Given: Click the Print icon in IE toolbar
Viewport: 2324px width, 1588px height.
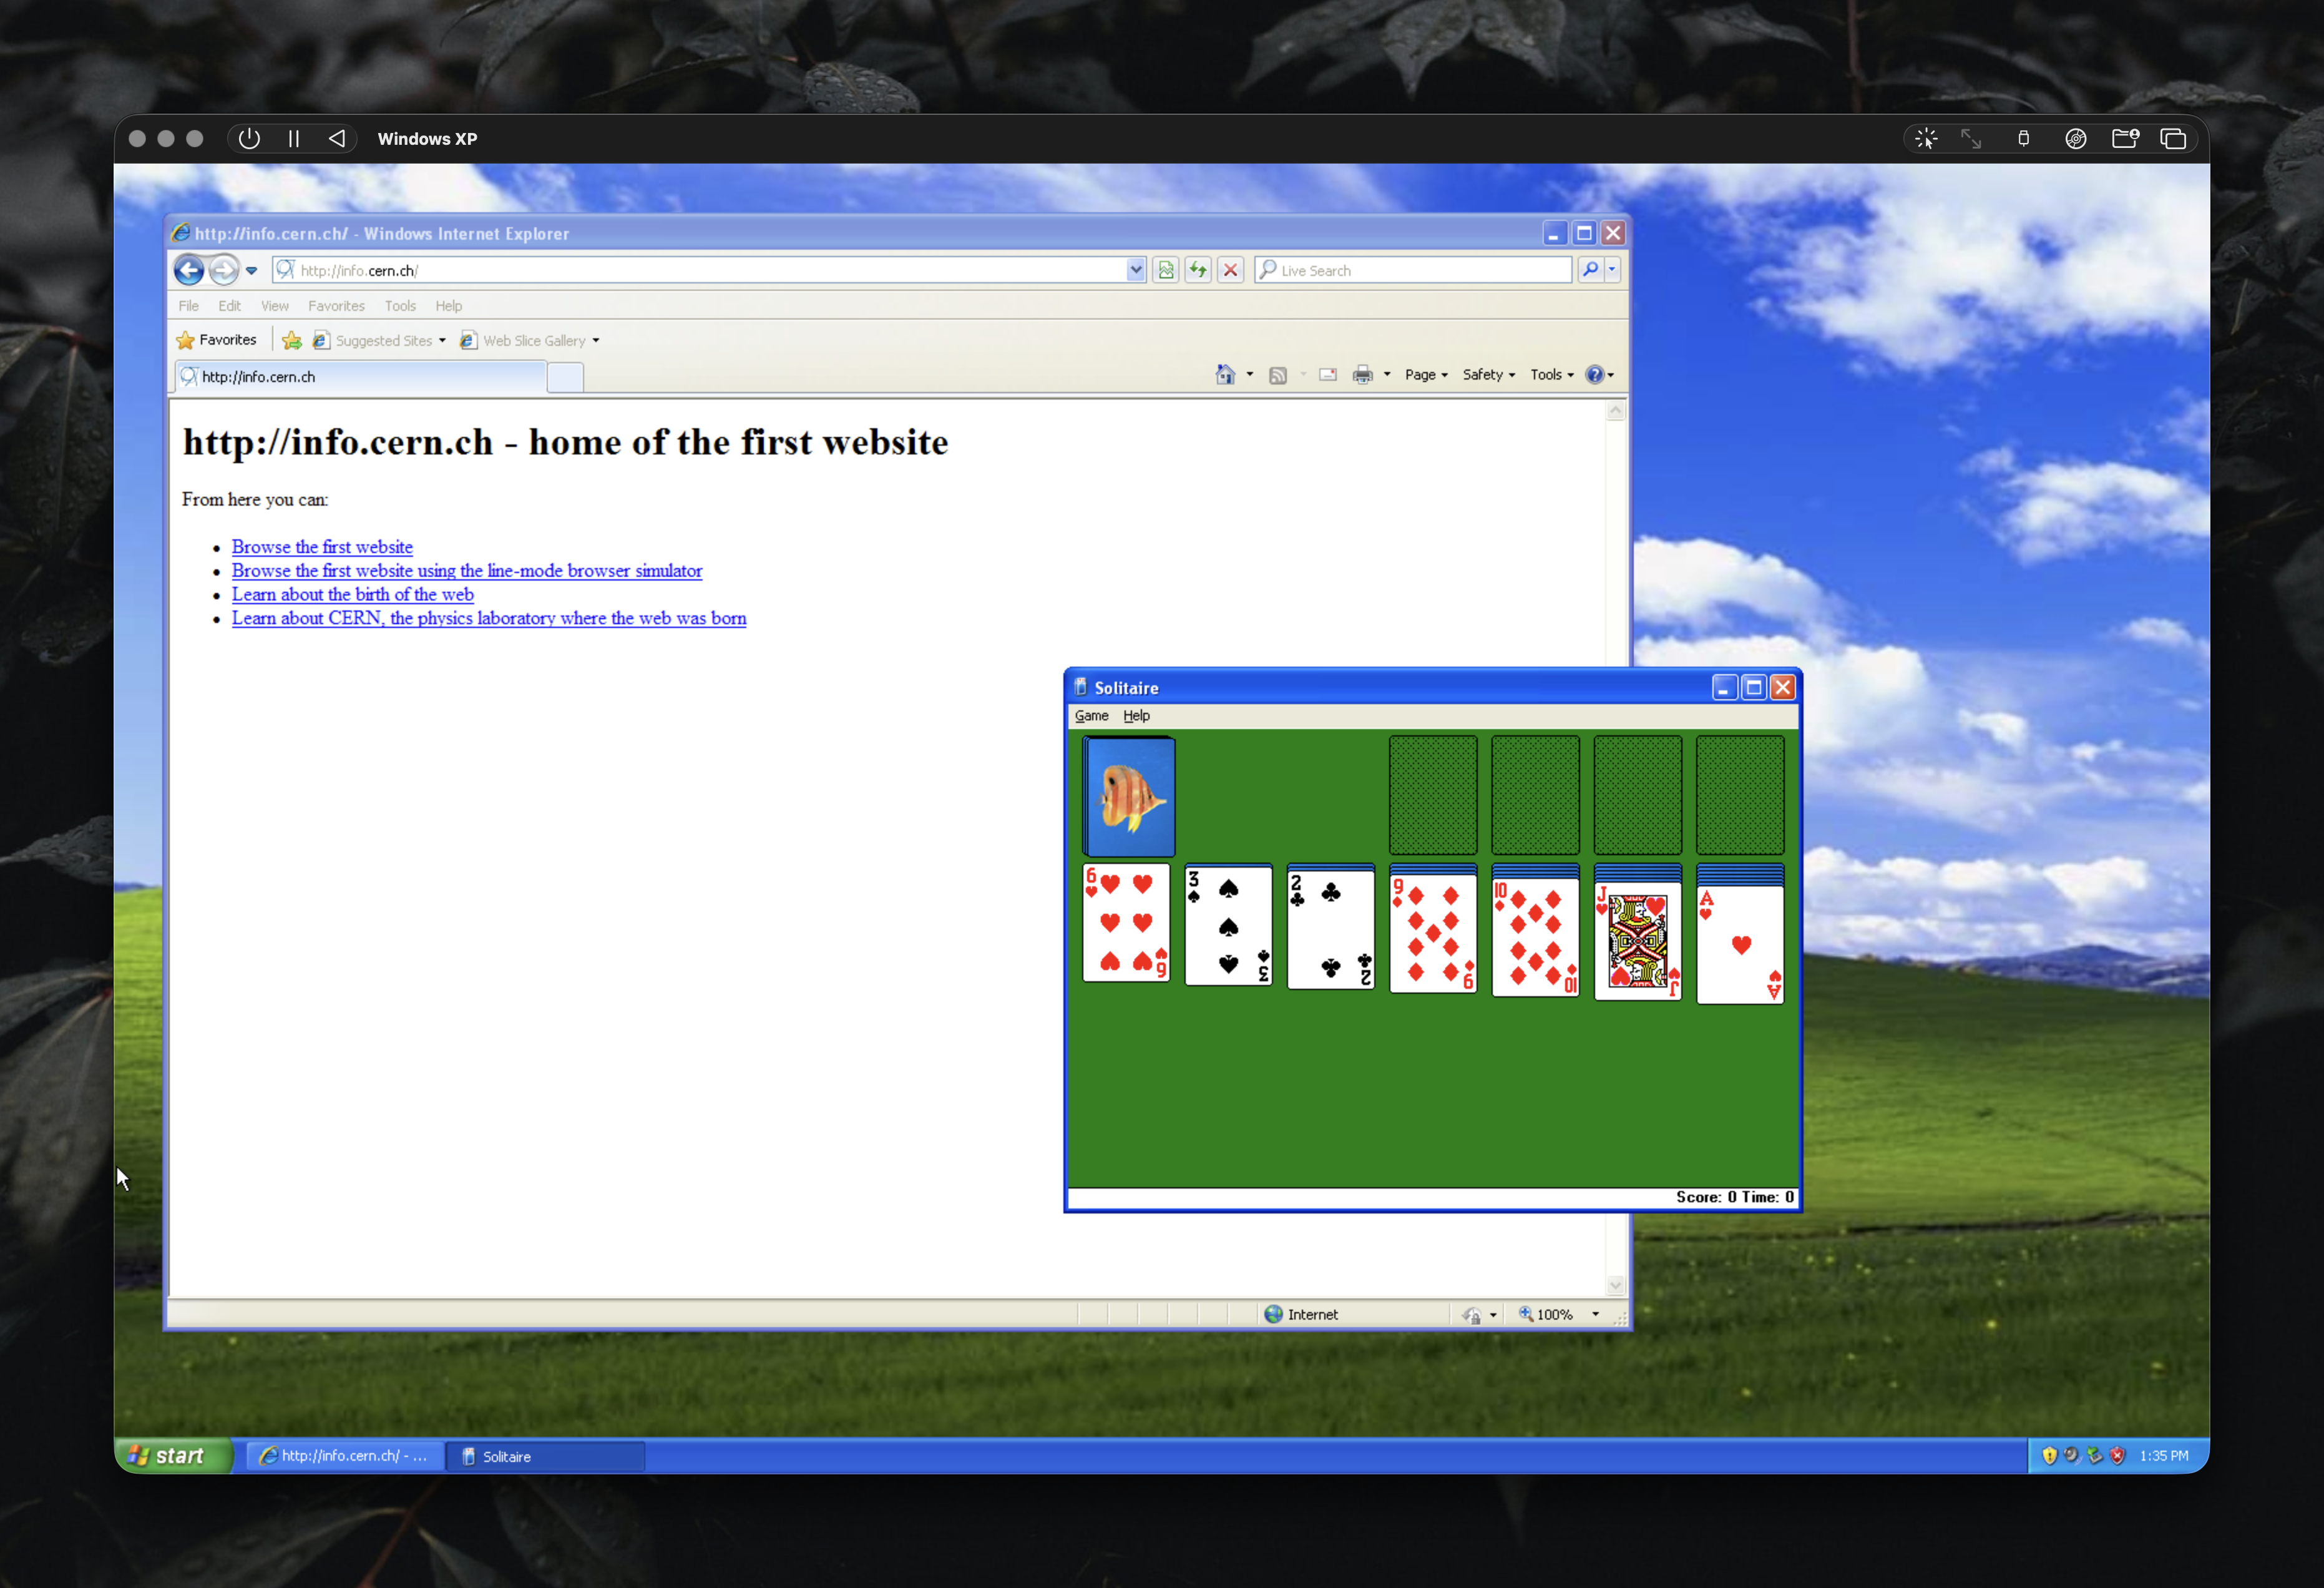Looking at the screenshot, I should point(1362,375).
